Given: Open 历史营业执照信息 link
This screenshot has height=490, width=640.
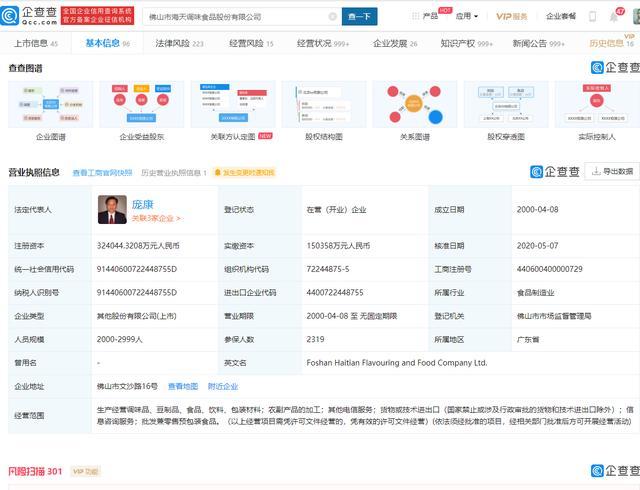Looking at the screenshot, I should pyautogui.click(x=174, y=173).
